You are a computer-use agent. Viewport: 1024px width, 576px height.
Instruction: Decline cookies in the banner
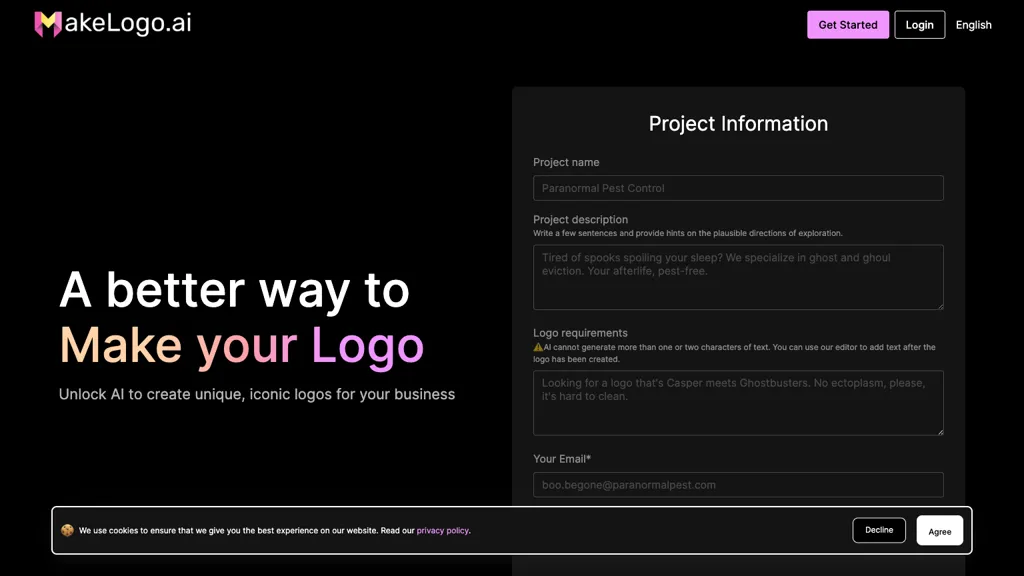pos(879,530)
